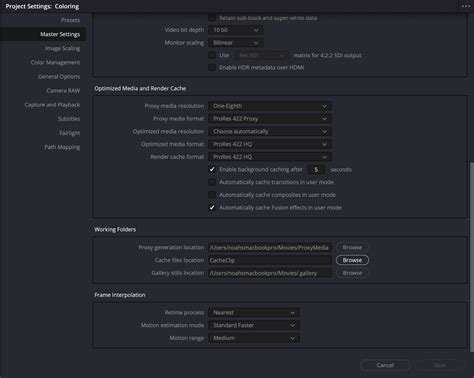Open Proxy media resolution dropdown
Image resolution: width=474 pixels, height=378 pixels.
point(270,106)
